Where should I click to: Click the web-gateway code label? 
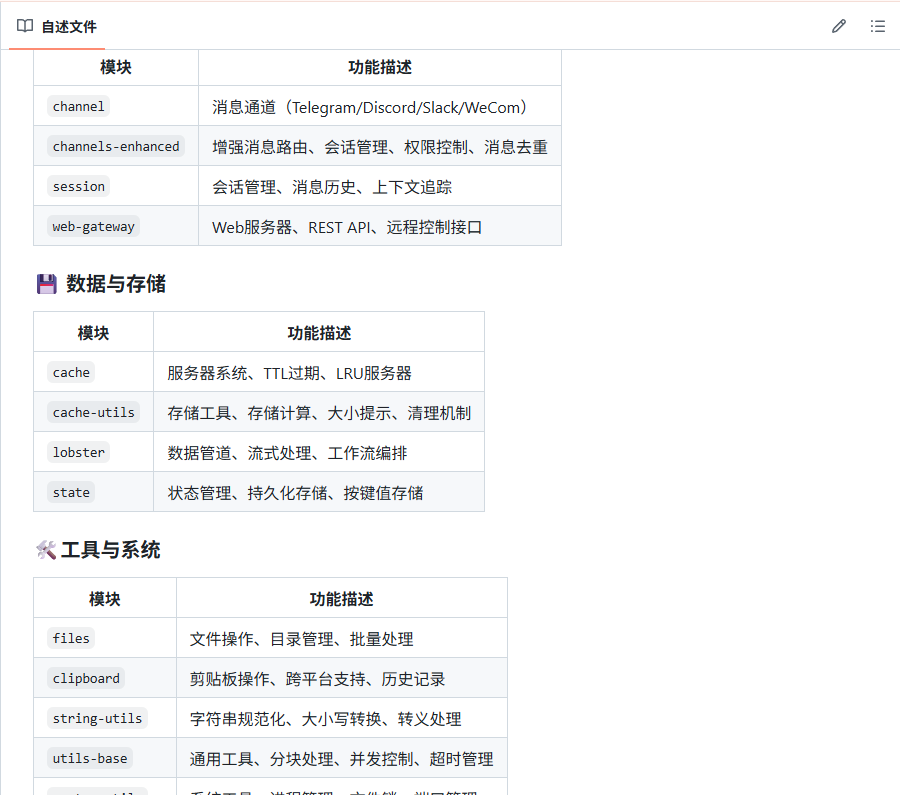(x=93, y=226)
